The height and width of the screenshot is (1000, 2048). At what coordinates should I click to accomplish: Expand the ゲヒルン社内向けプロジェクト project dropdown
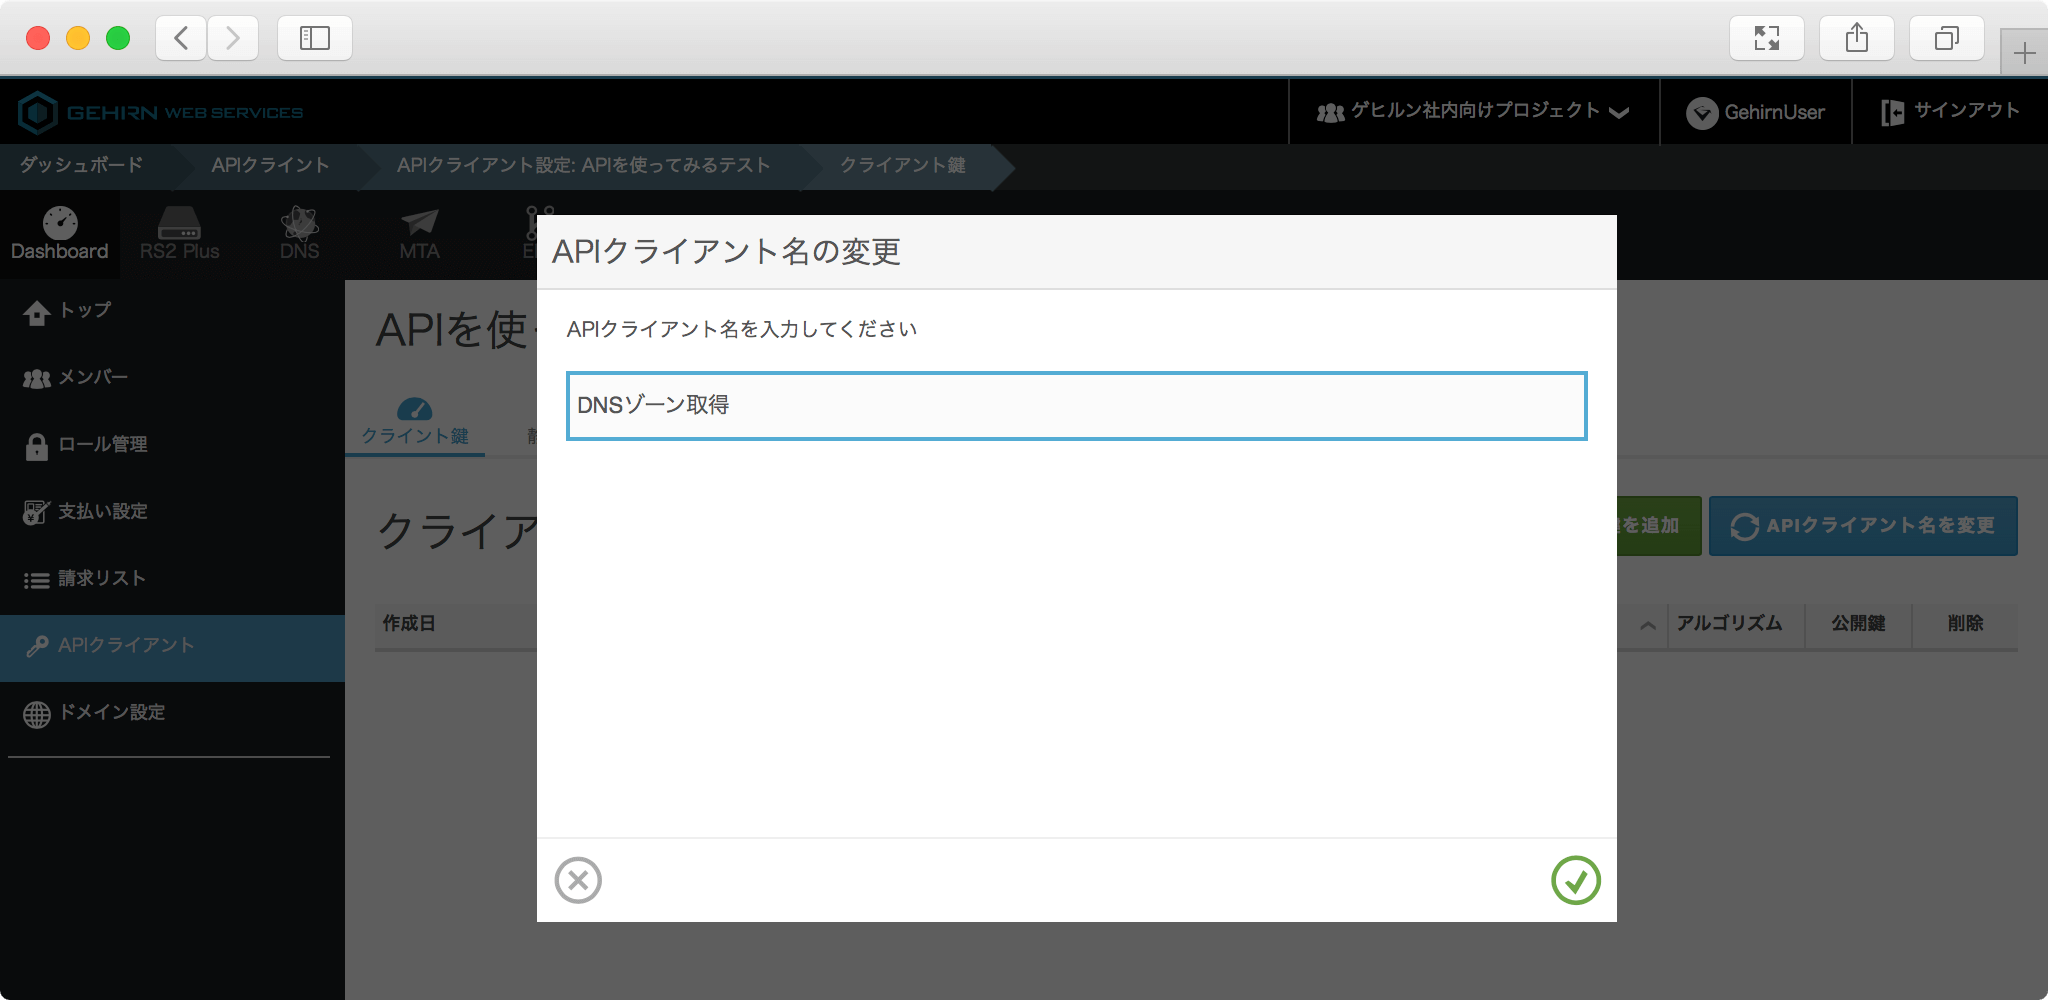1473,112
